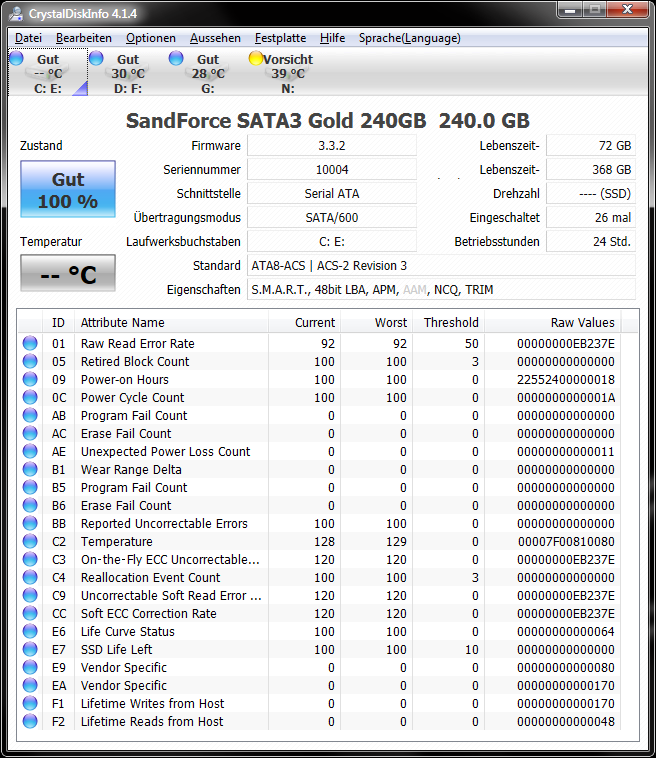Image resolution: width=657 pixels, height=758 pixels.
Task: Click status icon for AC Erase Fail Count
Action: coord(30,433)
